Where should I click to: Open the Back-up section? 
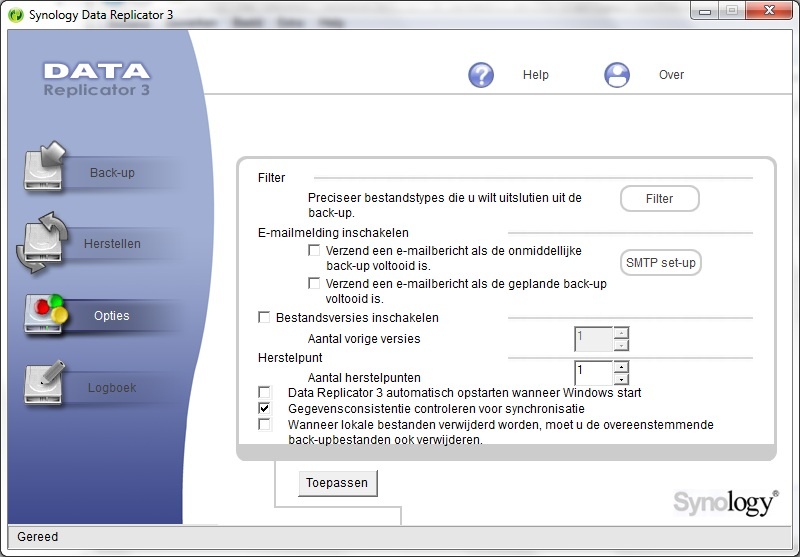coord(112,173)
